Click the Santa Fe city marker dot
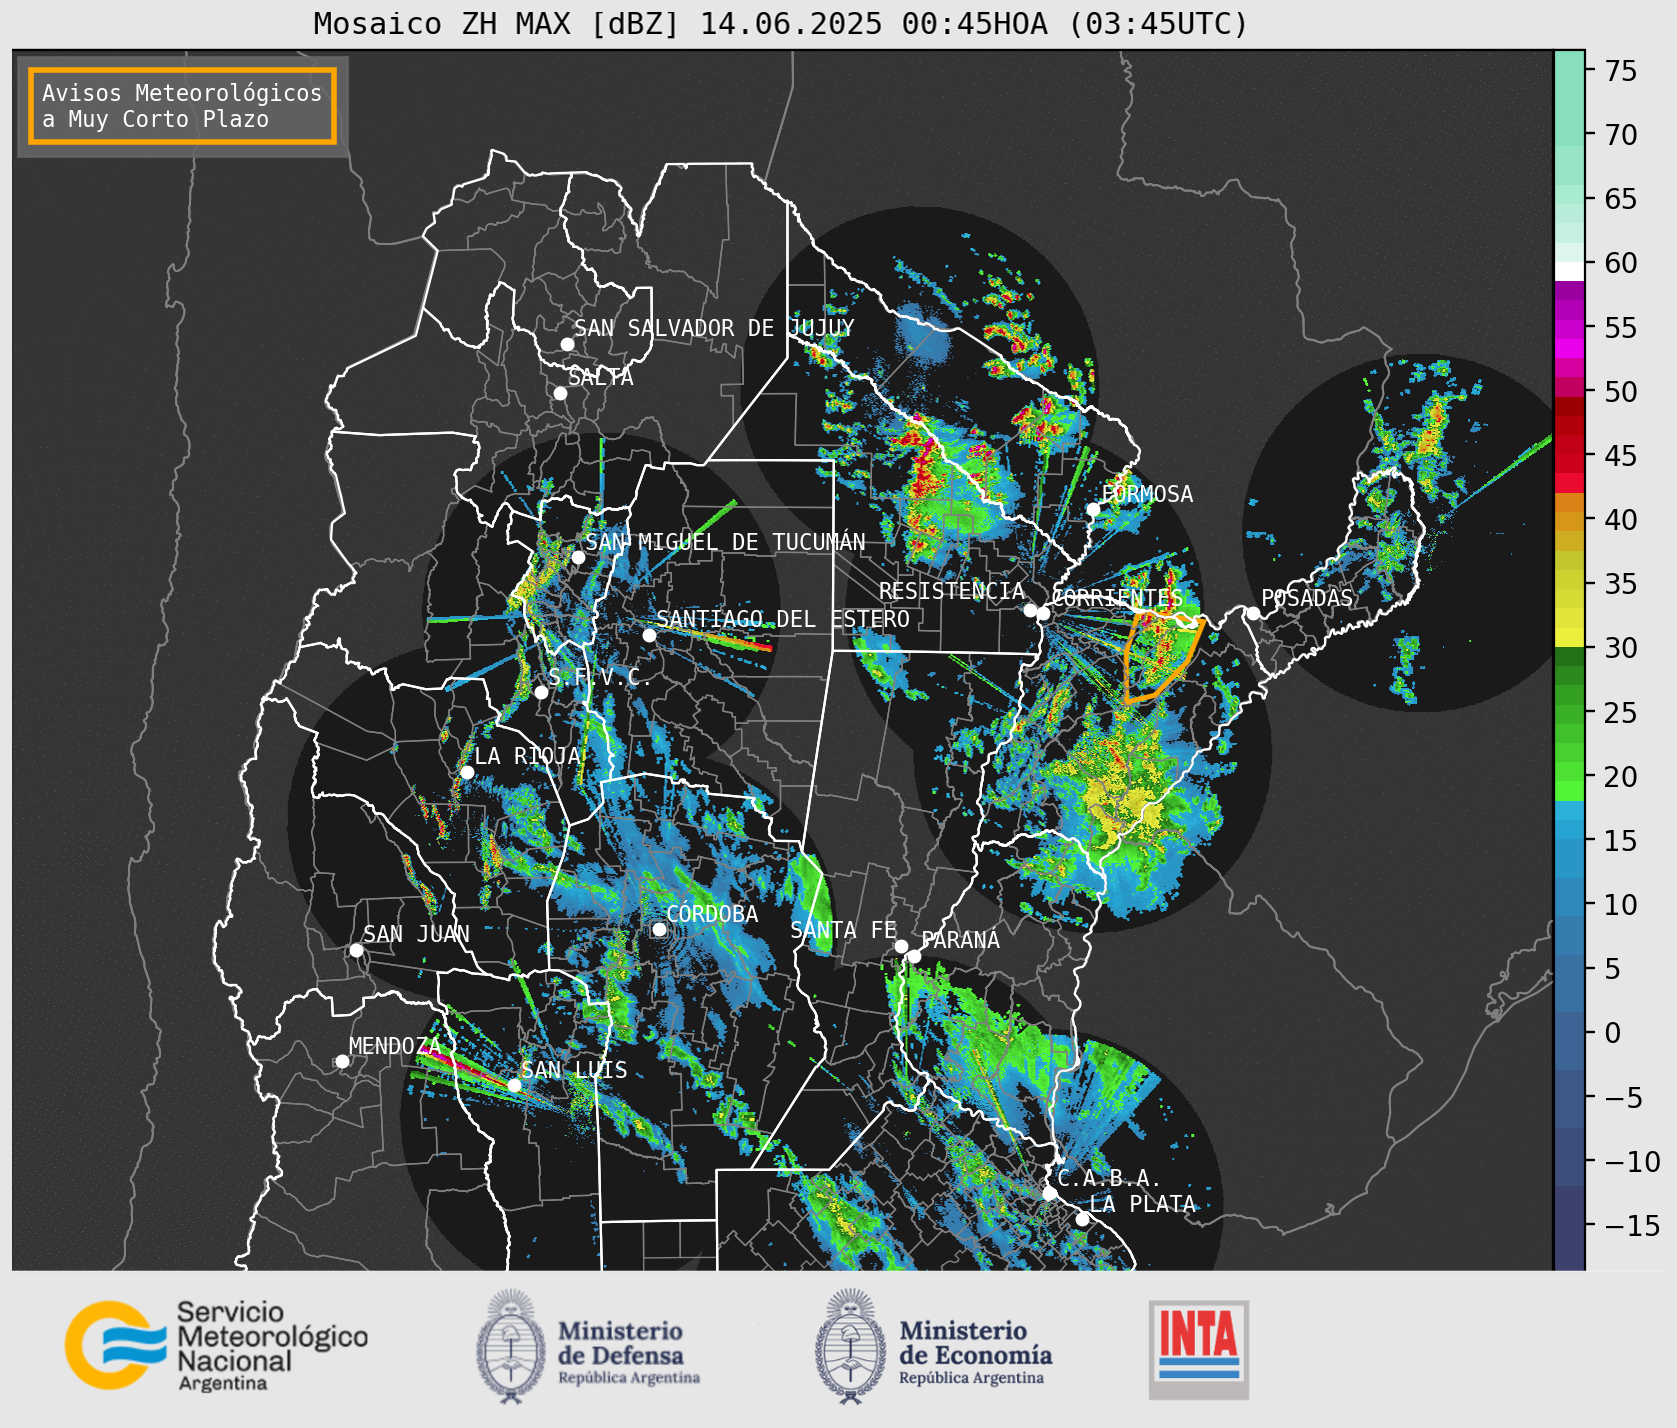Image resolution: width=1677 pixels, height=1428 pixels. 901,946
